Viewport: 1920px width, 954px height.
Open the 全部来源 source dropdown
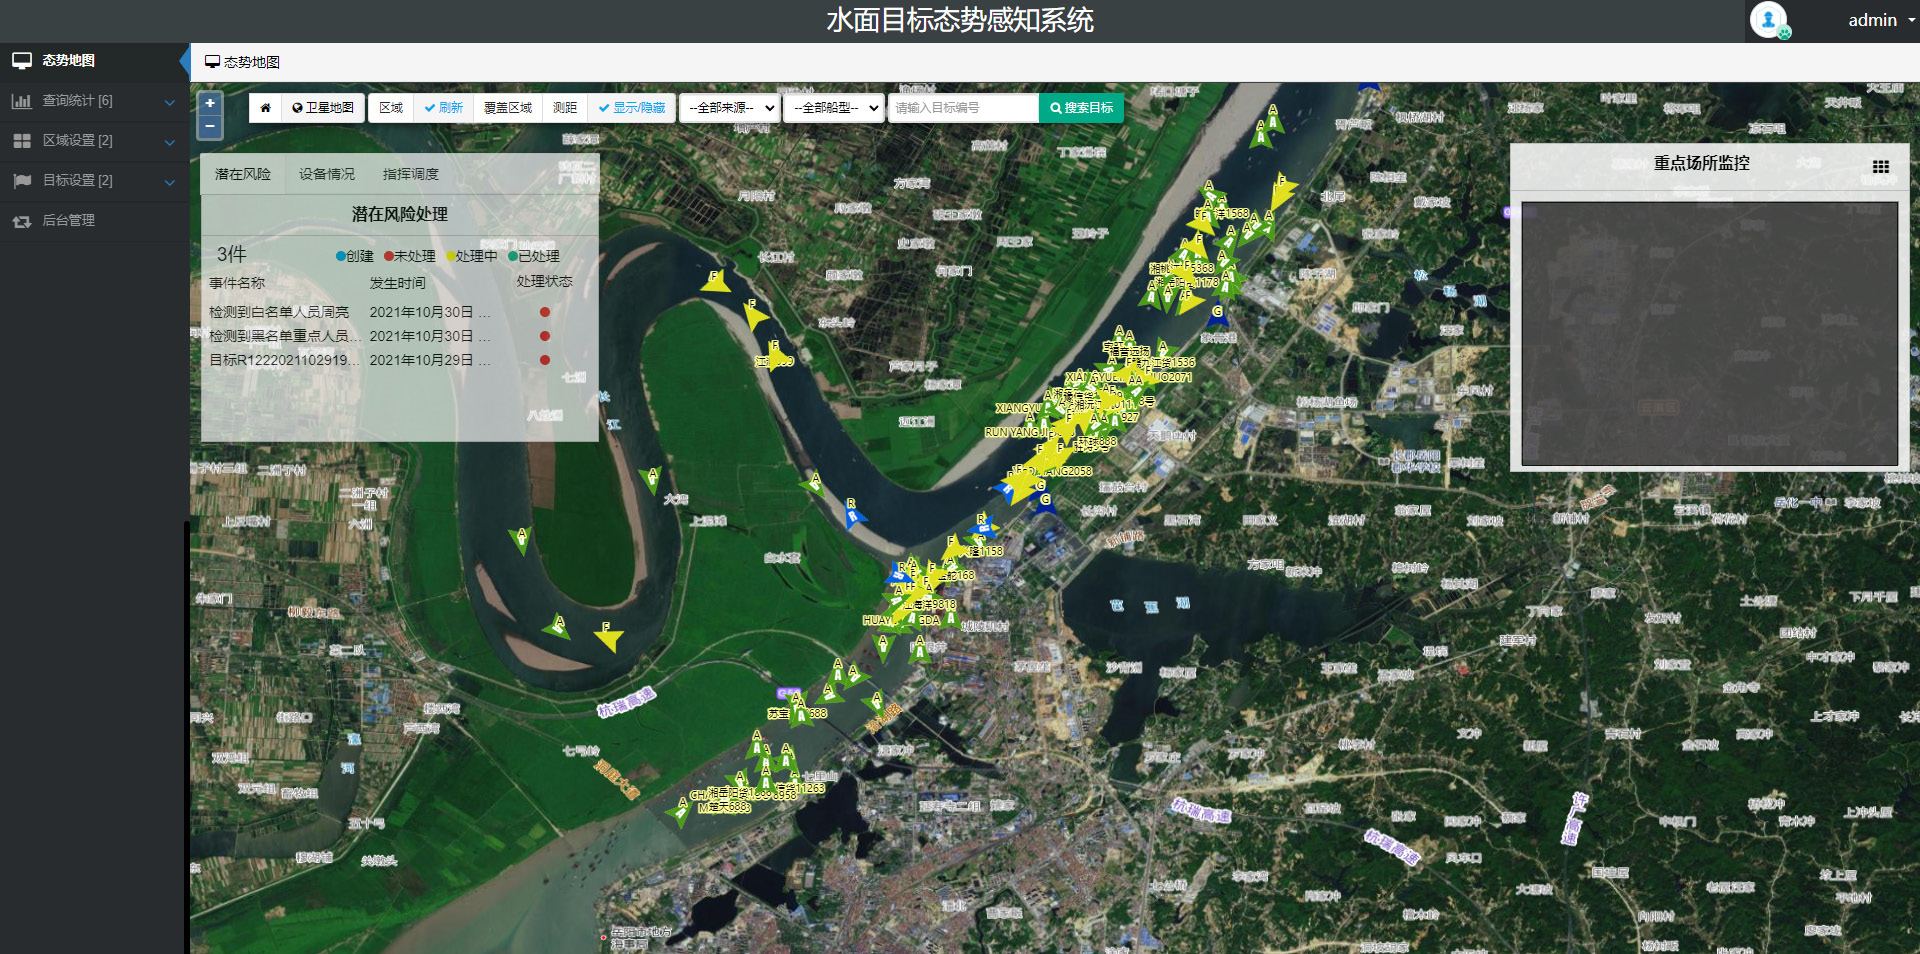(x=730, y=108)
